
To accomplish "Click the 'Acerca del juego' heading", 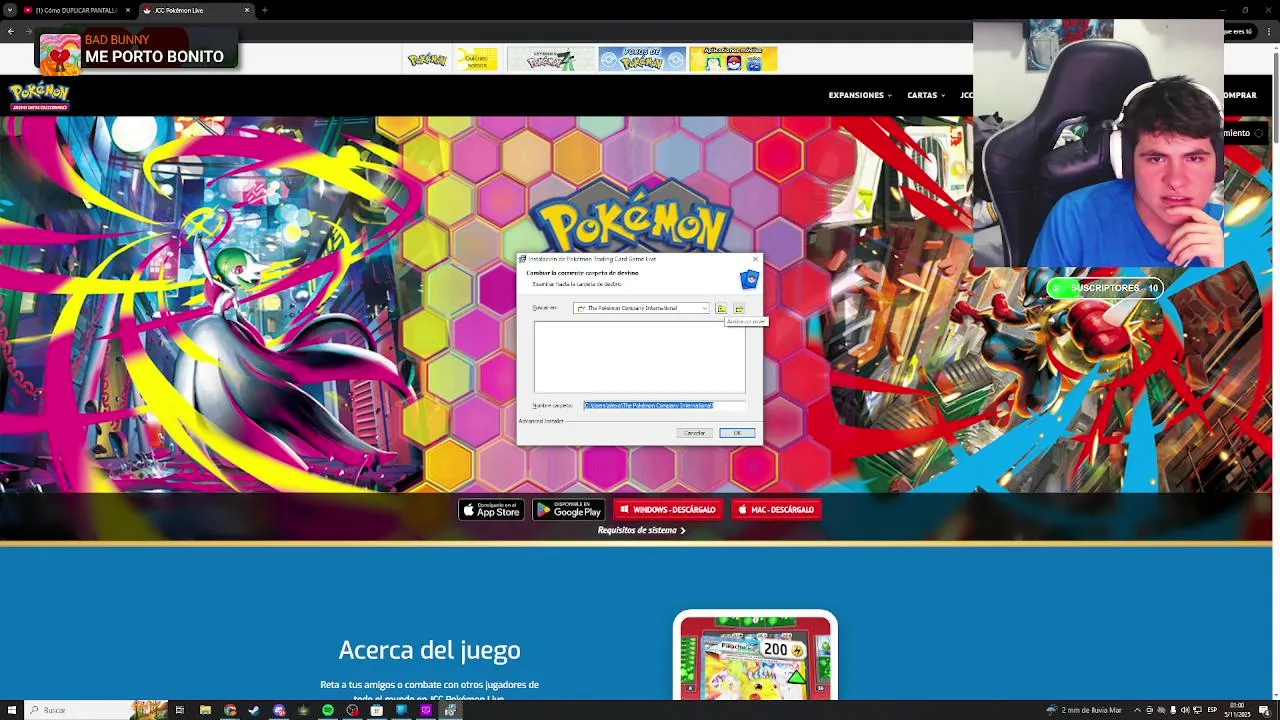I will pyautogui.click(x=429, y=650).
